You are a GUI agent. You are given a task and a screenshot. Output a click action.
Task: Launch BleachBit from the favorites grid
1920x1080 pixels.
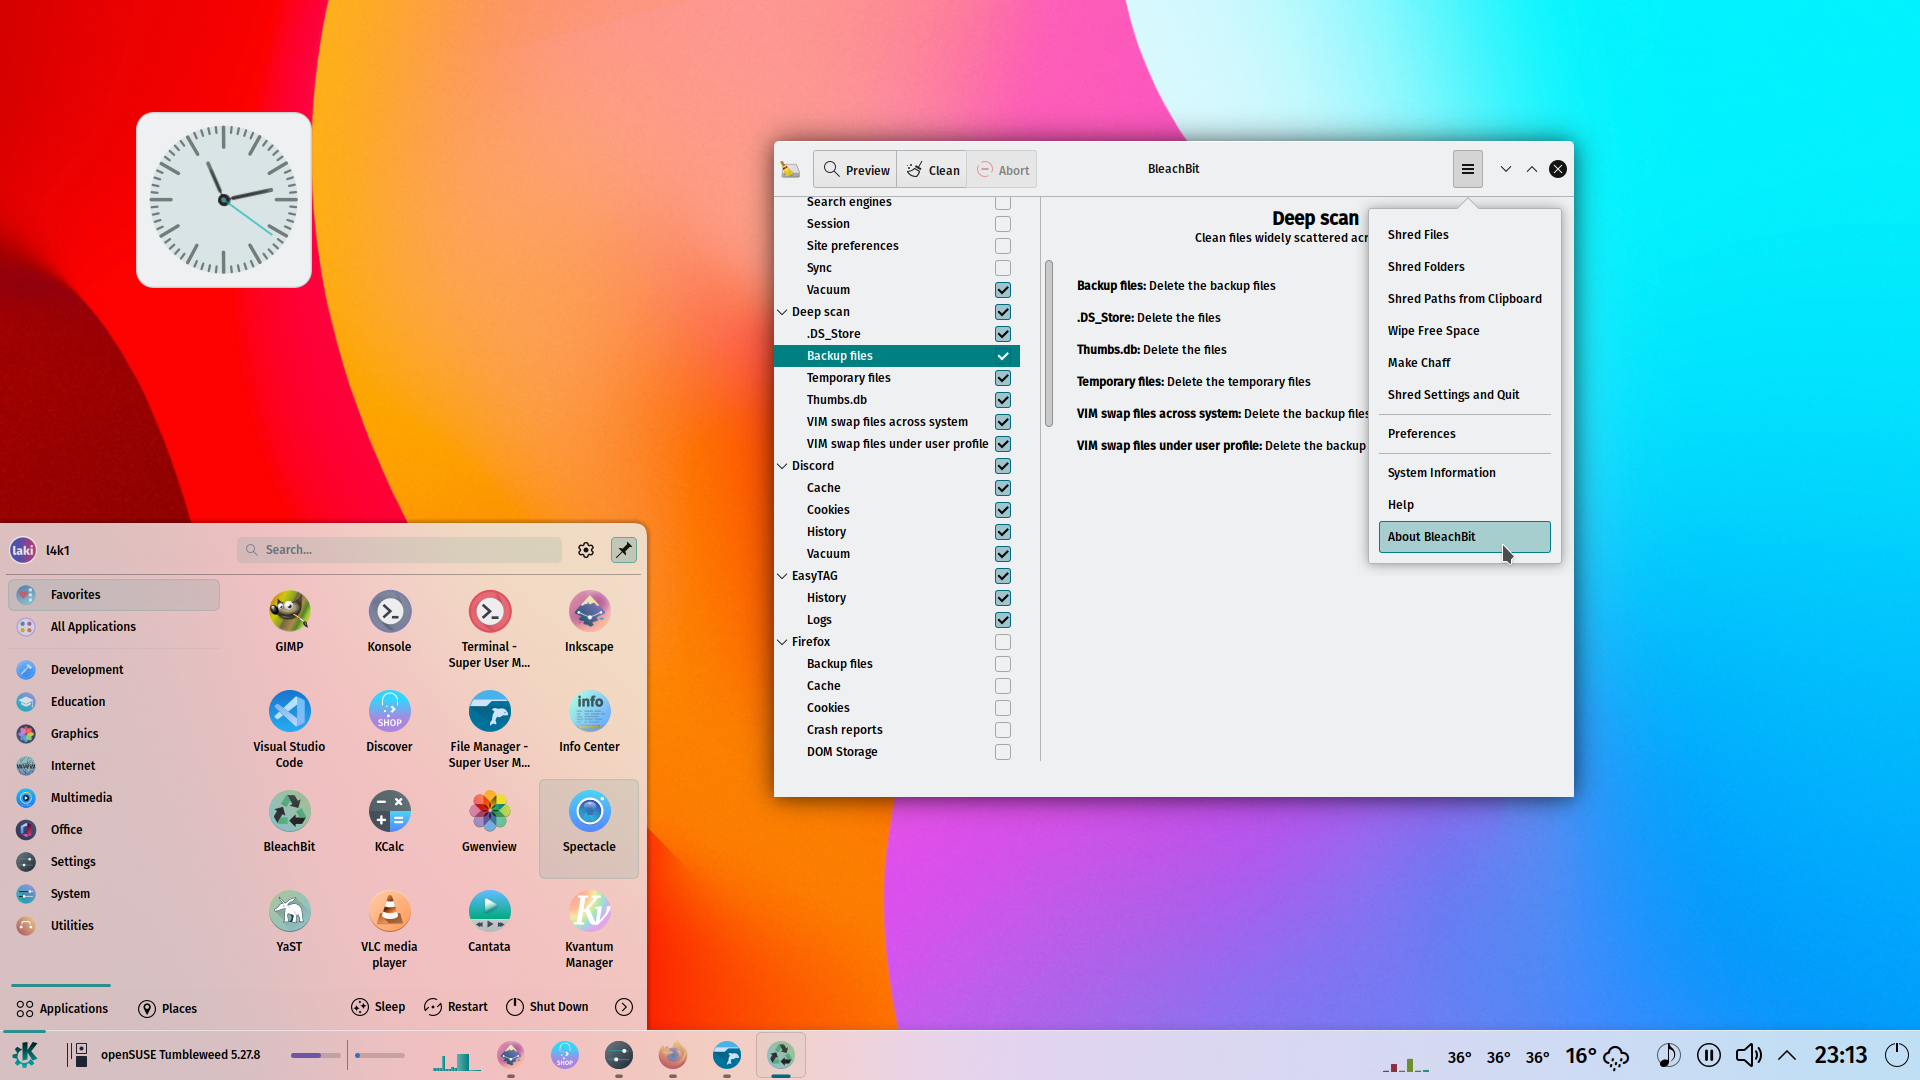click(289, 822)
